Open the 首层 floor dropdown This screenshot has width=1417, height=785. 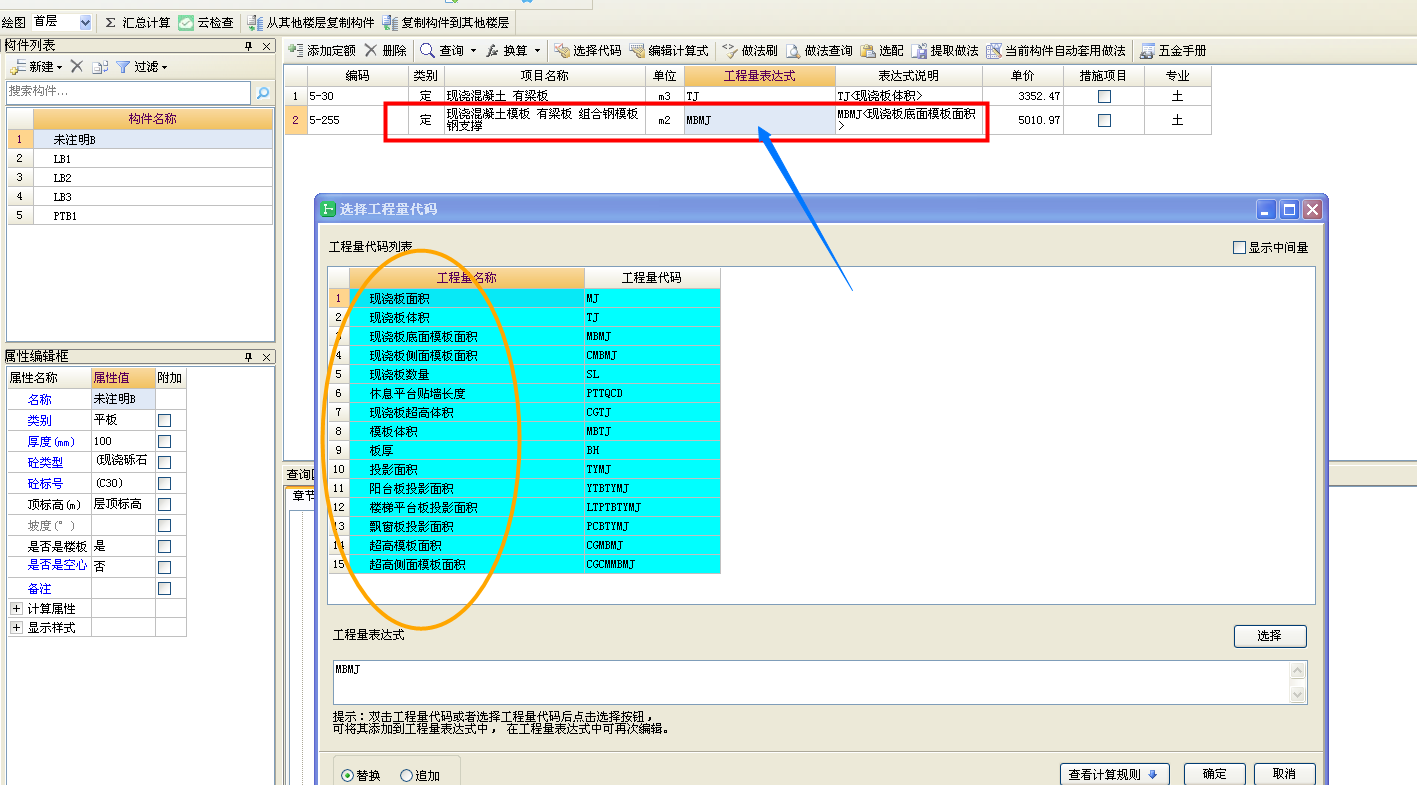click(x=84, y=22)
